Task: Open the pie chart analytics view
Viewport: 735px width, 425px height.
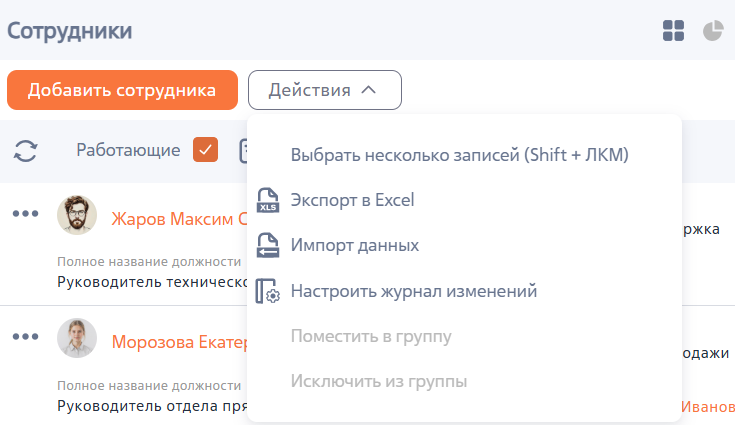Action: coord(713,30)
